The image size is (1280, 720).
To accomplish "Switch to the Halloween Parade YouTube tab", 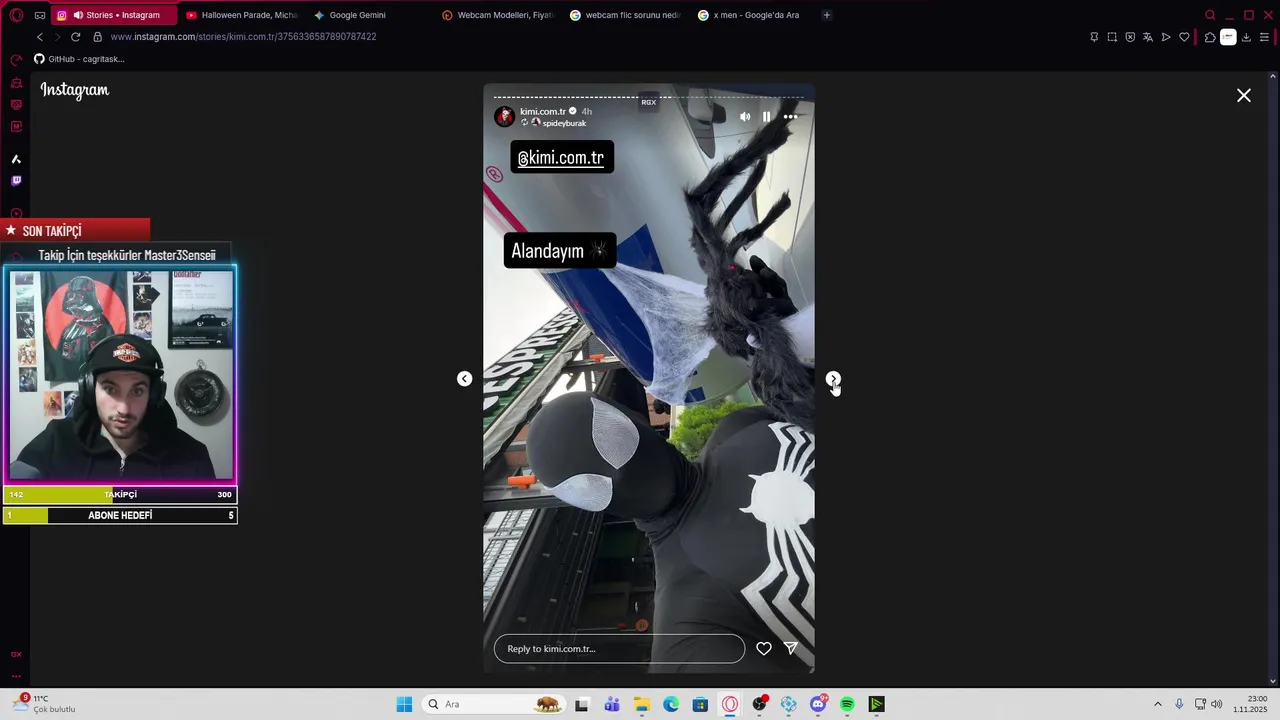I will pyautogui.click(x=241, y=15).
